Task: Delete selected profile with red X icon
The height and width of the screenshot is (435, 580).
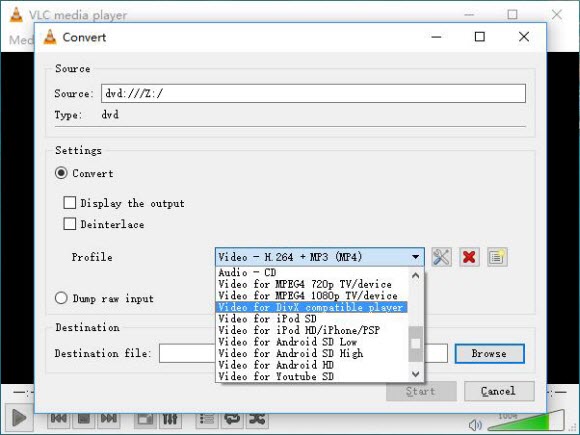Action: pyautogui.click(x=469, y=257)
